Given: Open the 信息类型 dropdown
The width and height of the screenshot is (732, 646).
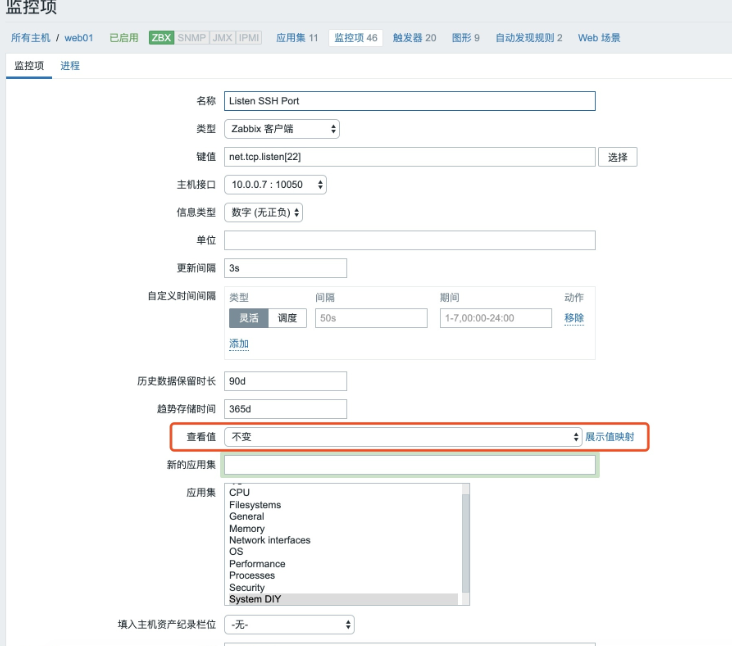Looking at the screenshot, I should (263, 212).
